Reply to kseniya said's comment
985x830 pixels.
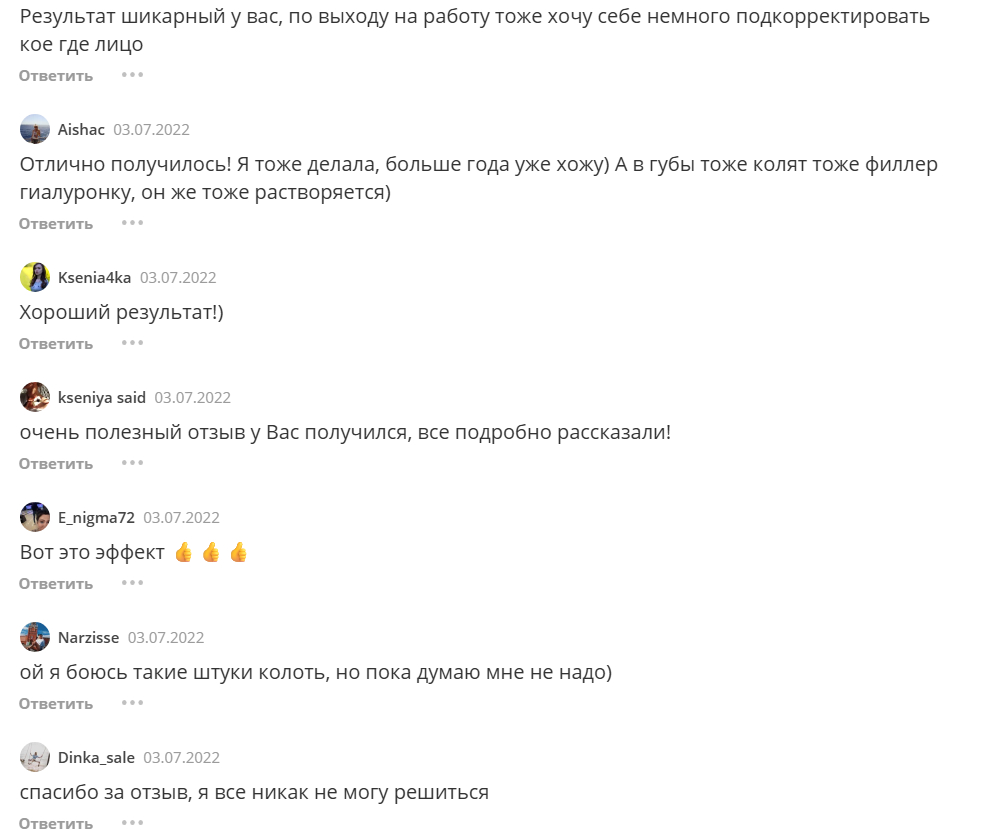(56, 464)
